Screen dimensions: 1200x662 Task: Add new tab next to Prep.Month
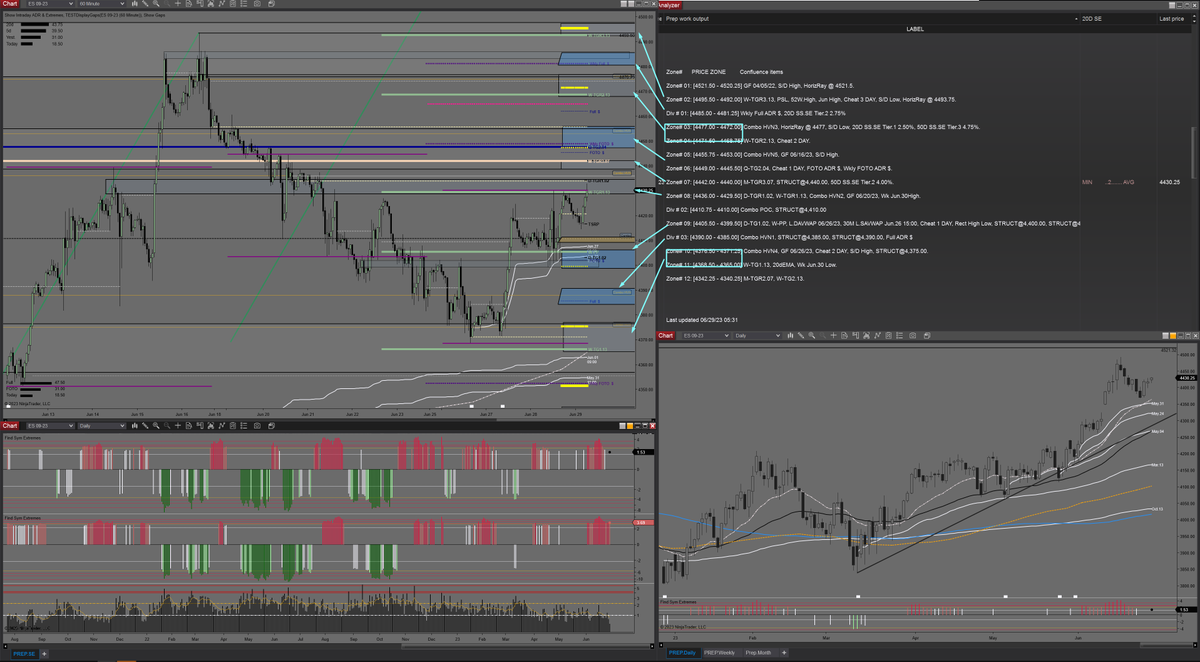(784, 653)
